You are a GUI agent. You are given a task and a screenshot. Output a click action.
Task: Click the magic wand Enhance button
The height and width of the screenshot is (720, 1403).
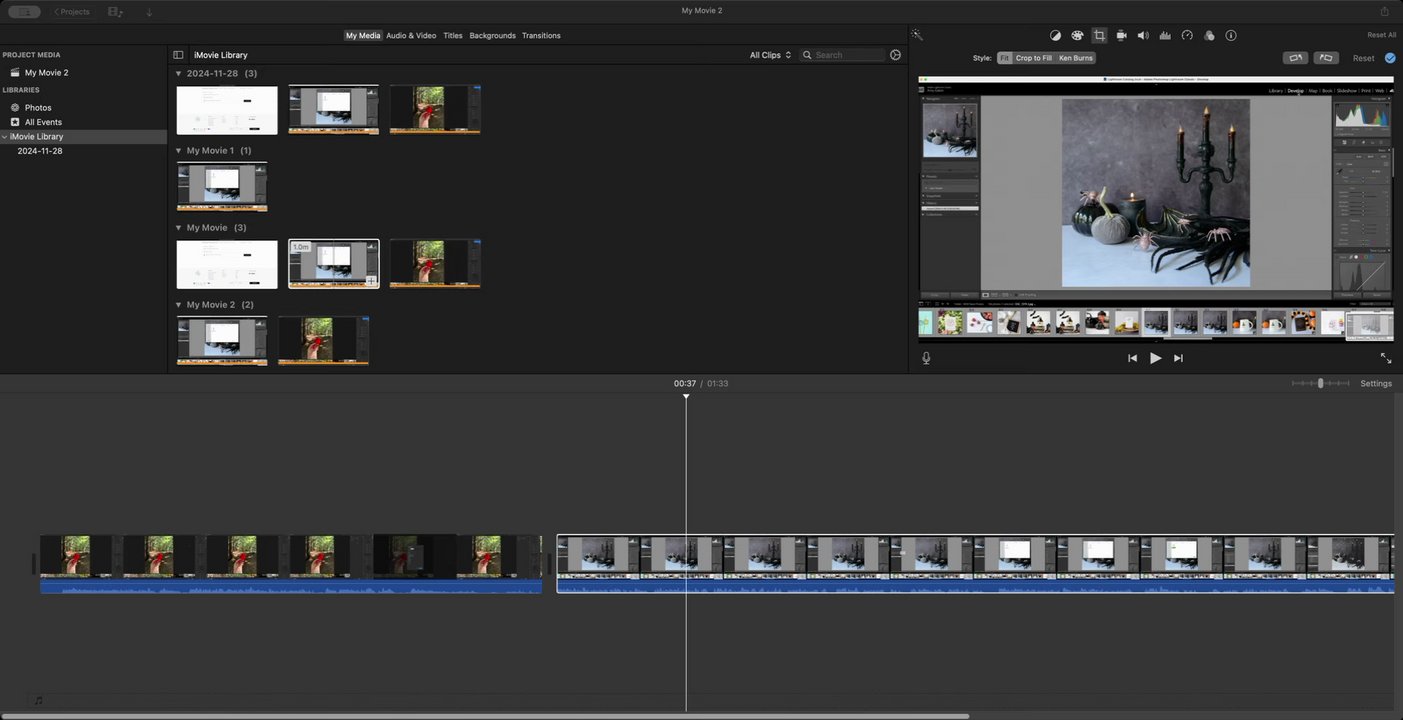(917, 35)
